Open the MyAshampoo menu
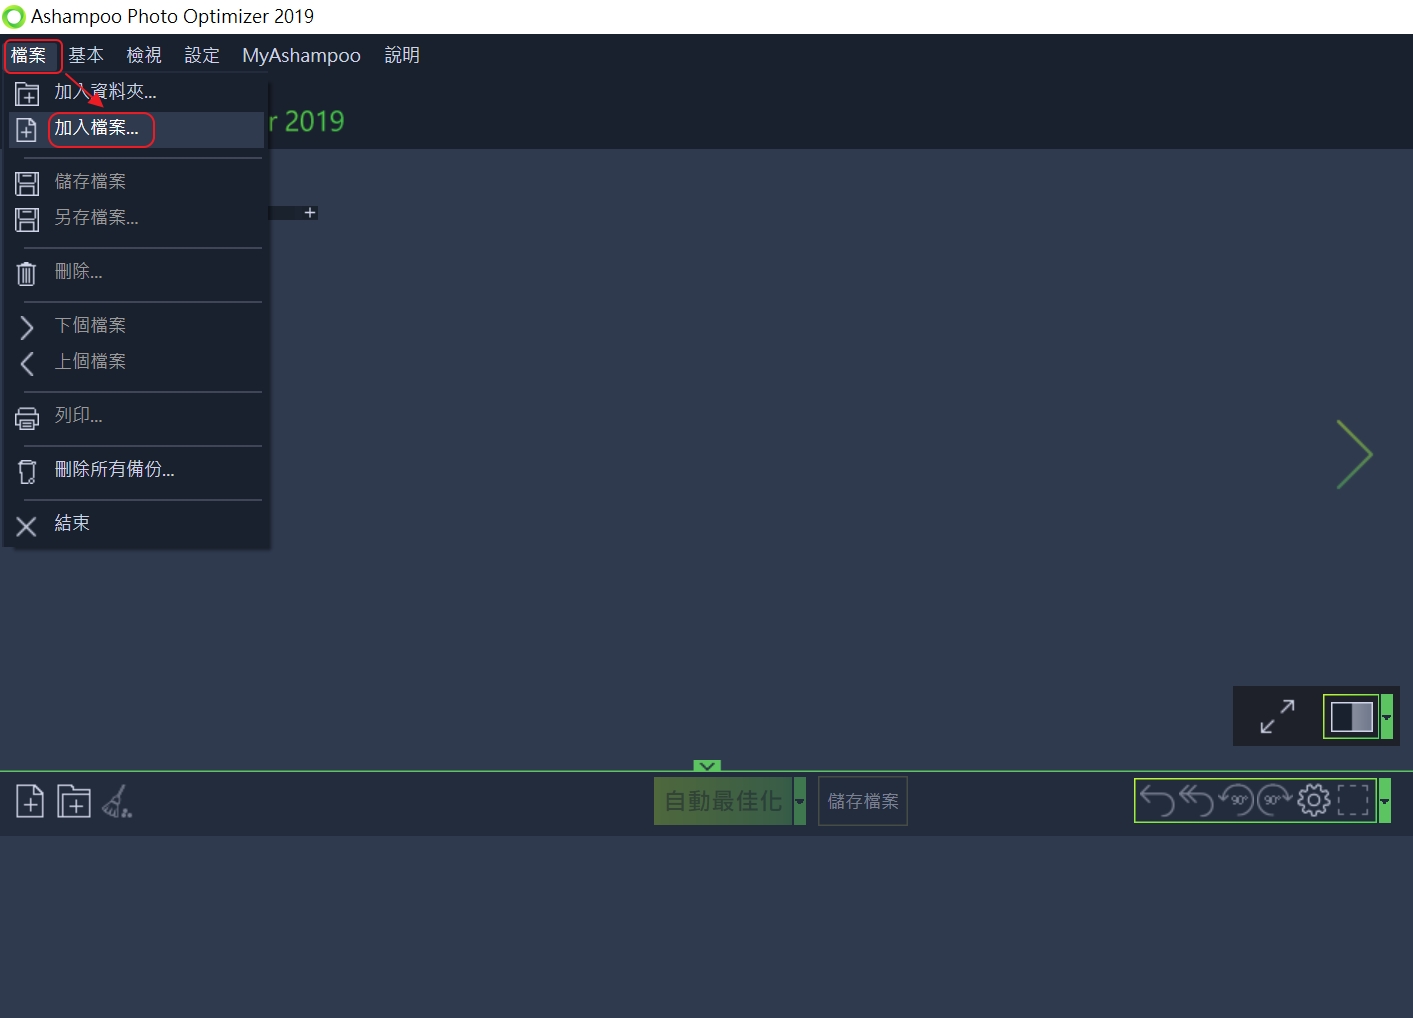 click(x=301, y=56)
